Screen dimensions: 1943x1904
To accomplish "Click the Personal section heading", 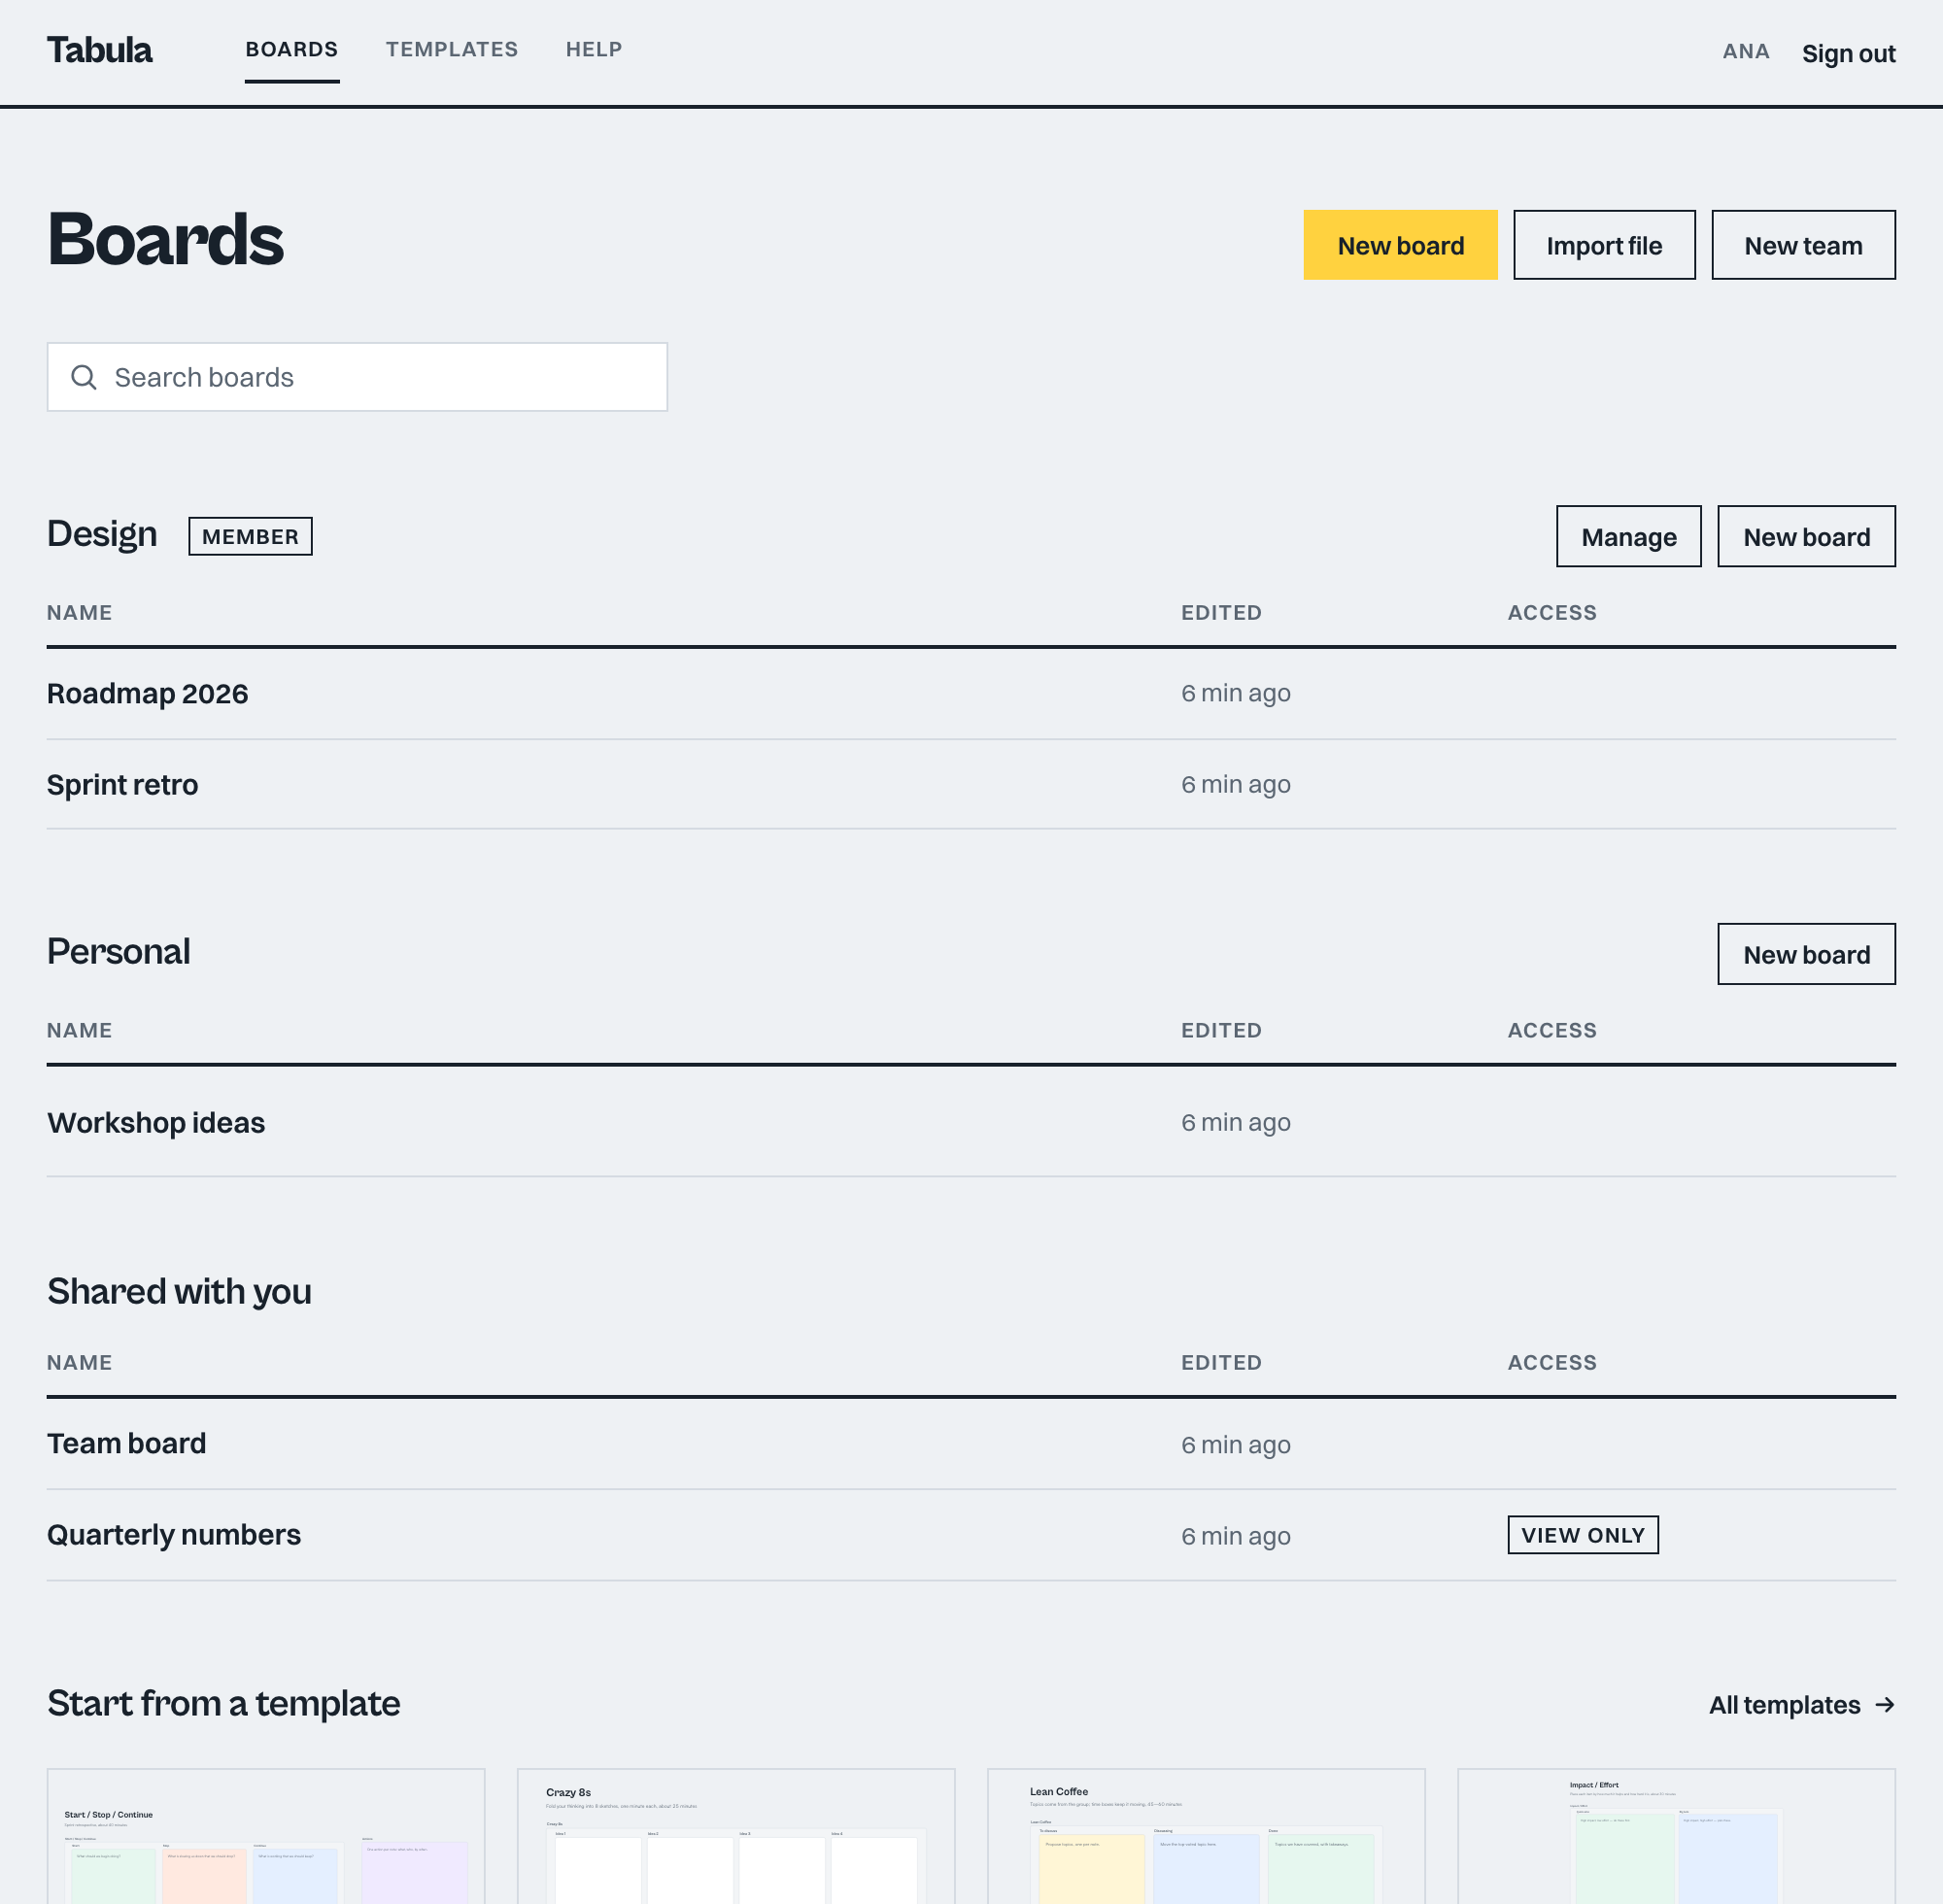I will [x=118, y=951].
